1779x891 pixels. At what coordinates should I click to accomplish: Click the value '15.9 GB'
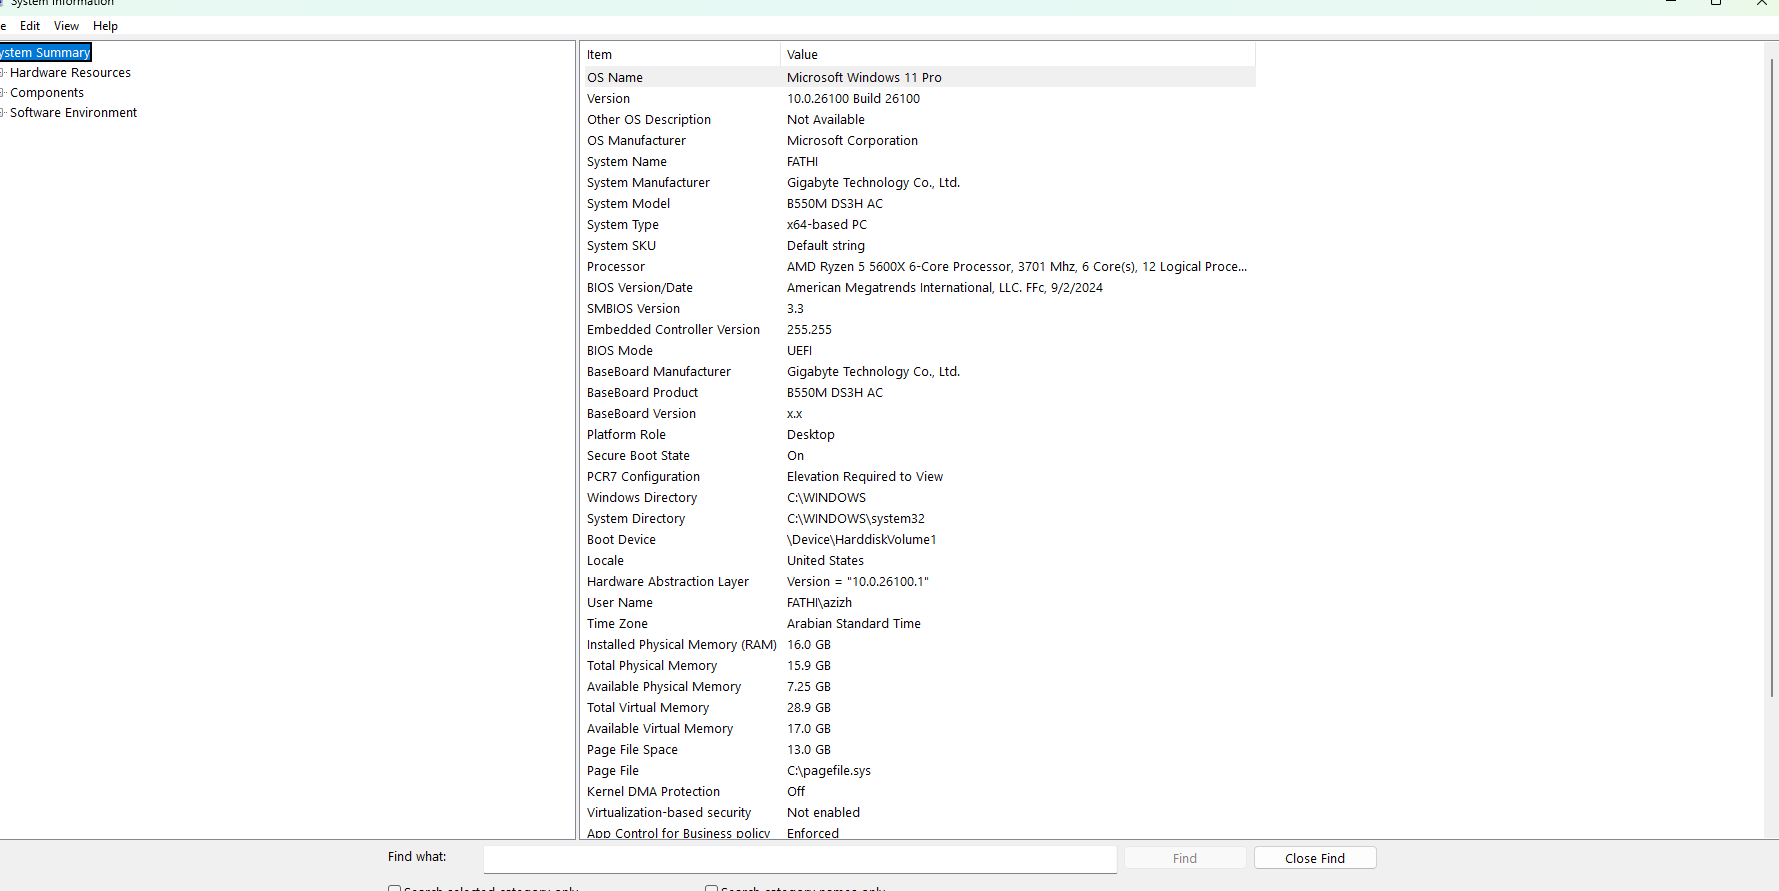pos(809,666)
